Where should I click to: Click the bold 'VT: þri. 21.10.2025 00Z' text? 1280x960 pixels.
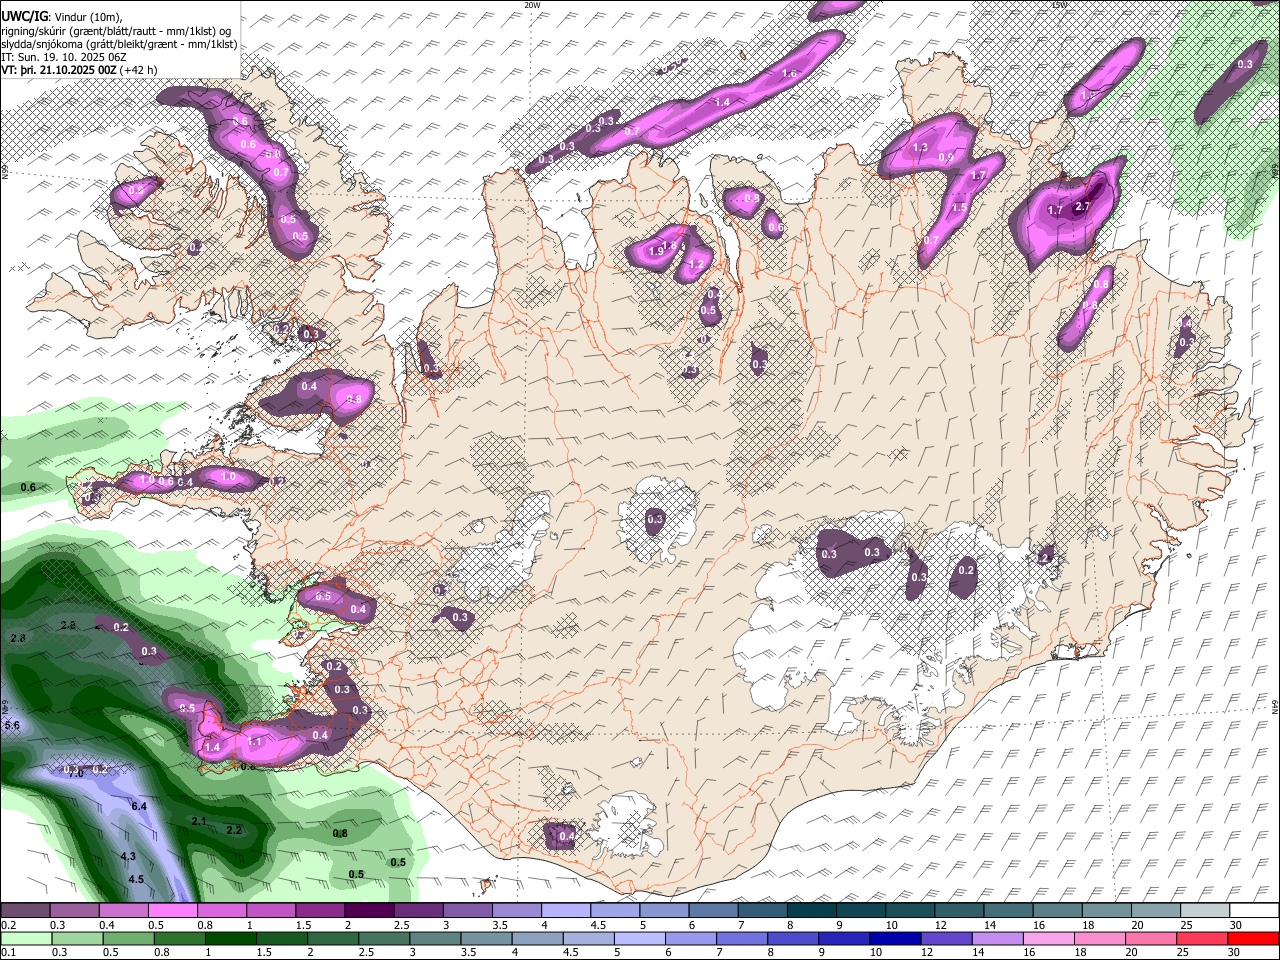58,70
